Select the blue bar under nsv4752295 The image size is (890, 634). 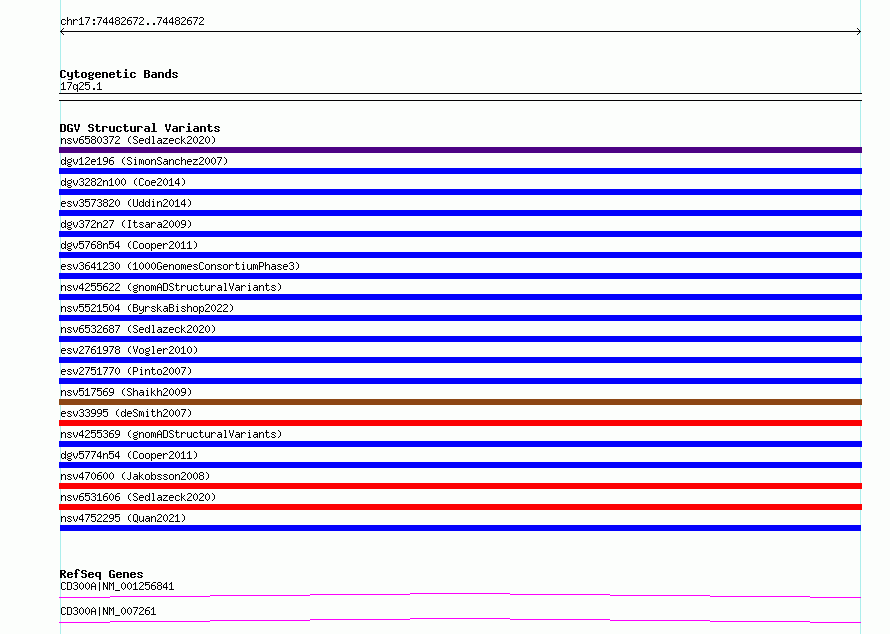coord(460,528)
